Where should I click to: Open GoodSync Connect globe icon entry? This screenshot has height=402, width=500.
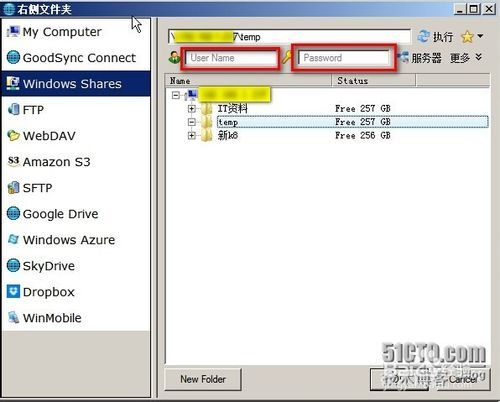point(13,57)
